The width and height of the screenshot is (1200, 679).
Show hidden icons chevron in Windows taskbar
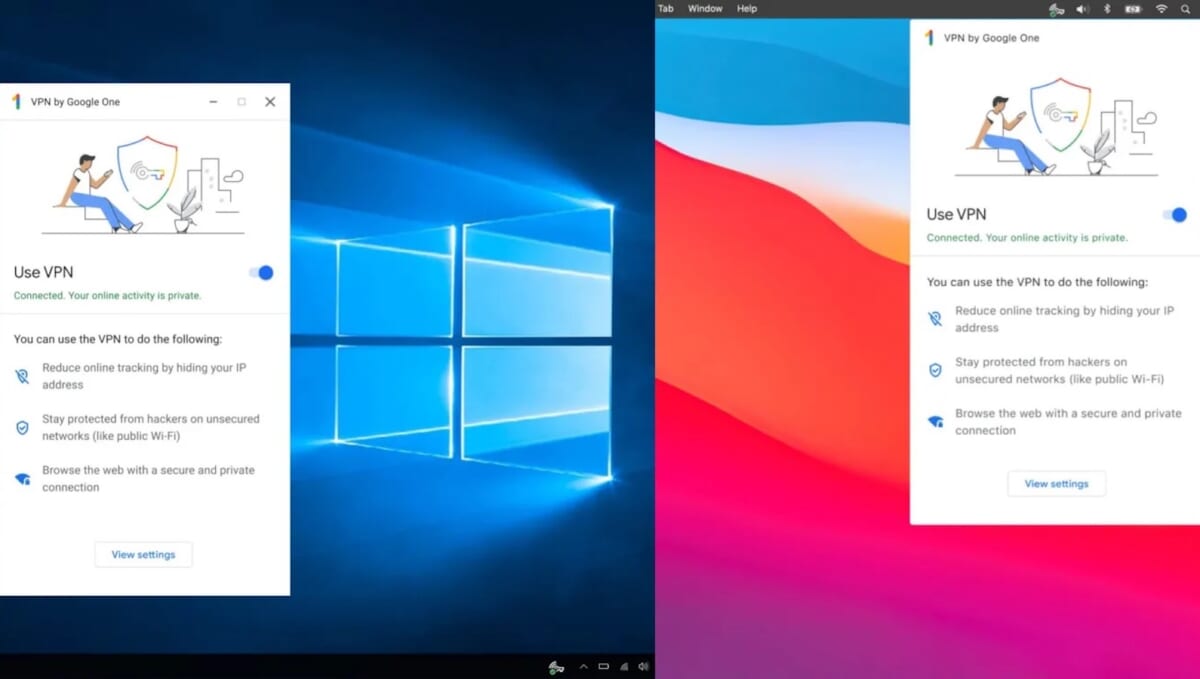[x=583, y=666]
